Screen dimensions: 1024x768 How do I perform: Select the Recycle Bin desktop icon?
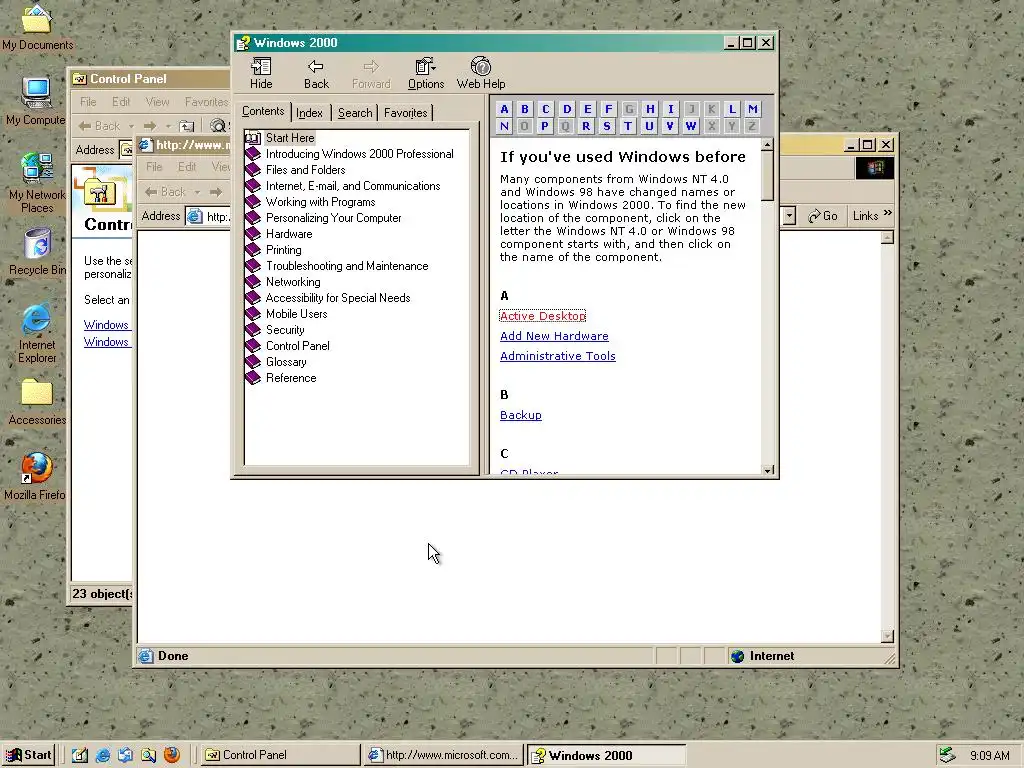point(37,251)
